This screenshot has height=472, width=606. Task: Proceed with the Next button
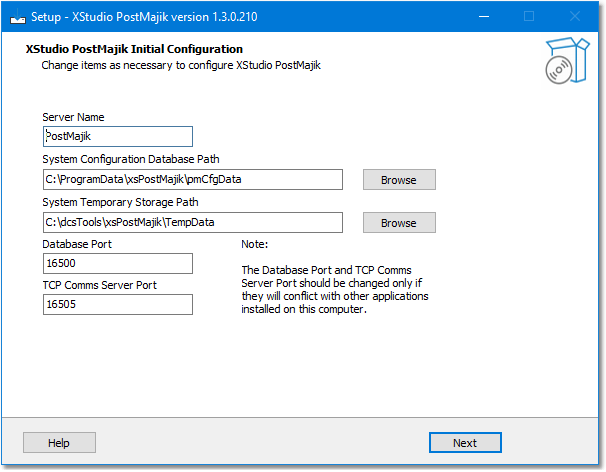click(x=465, y=443)
